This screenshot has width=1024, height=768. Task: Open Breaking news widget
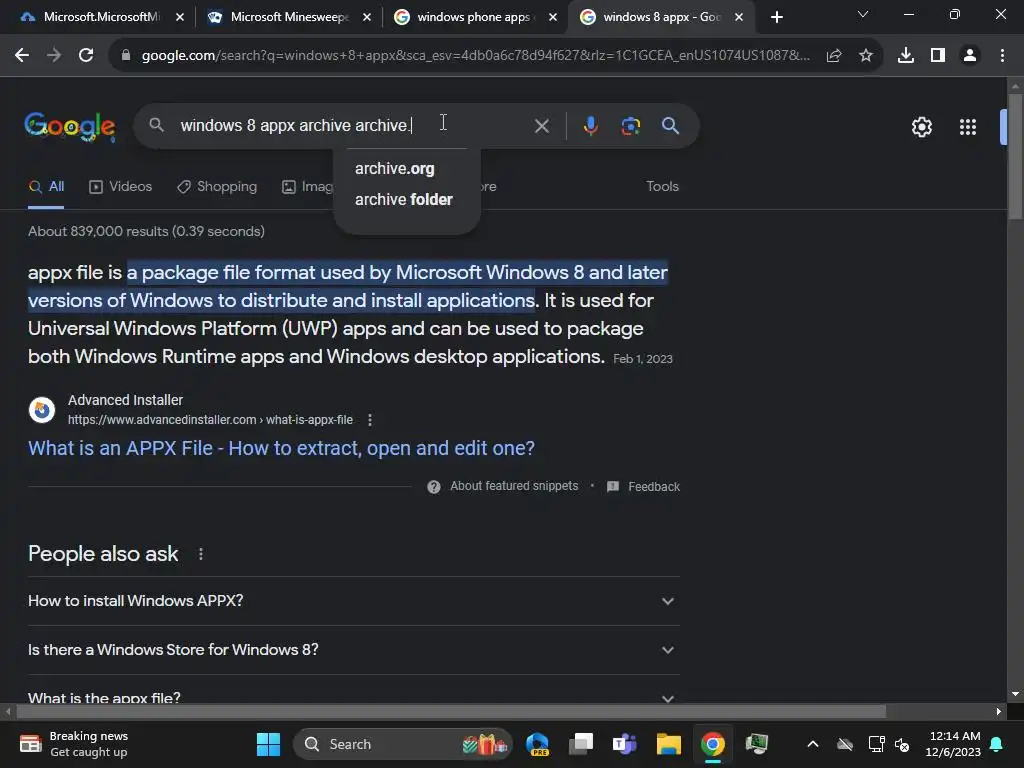pos(74,744)
